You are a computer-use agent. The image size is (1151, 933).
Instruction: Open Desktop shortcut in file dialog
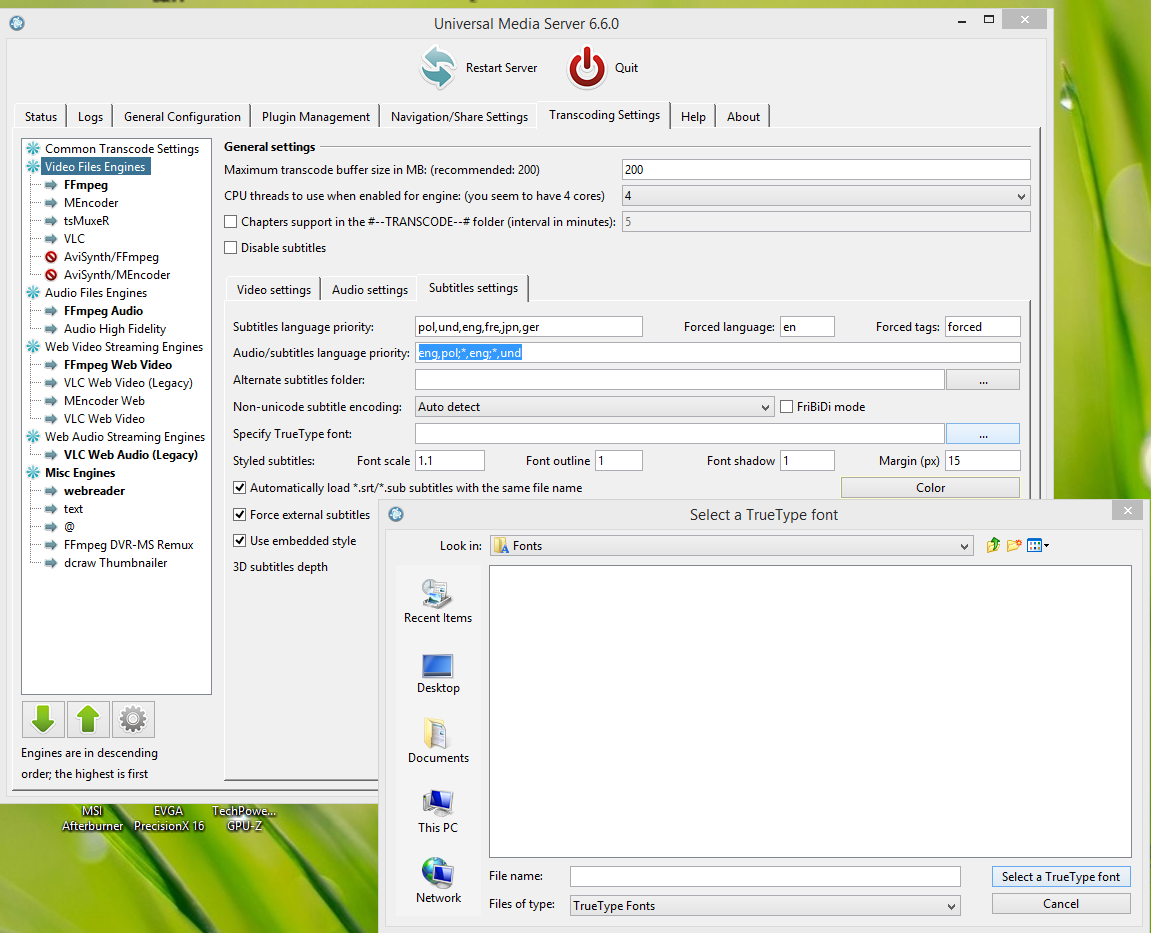[437, 672]
